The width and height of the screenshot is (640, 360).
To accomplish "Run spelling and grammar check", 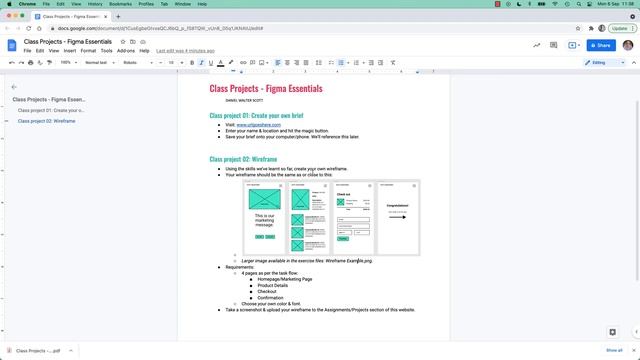I will point(40,63).
